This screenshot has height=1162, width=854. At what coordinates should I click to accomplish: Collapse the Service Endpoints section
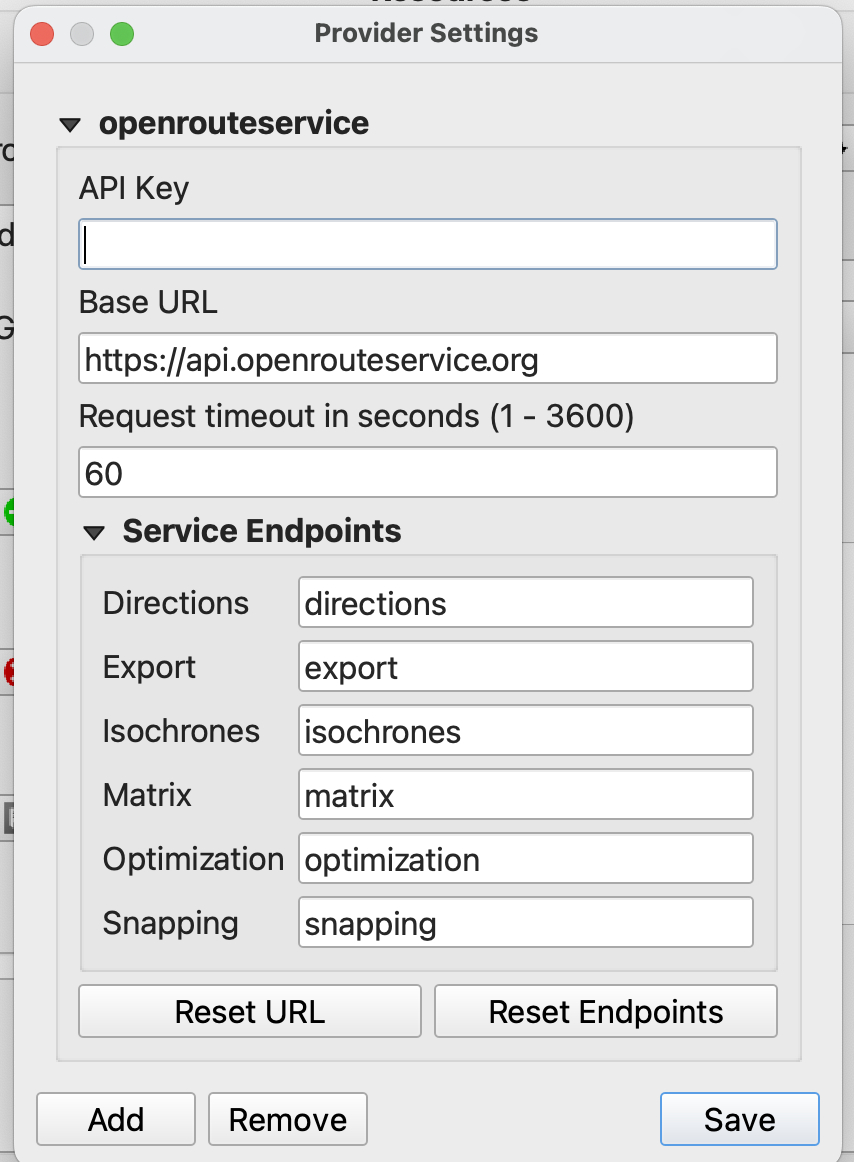point(94,533)
